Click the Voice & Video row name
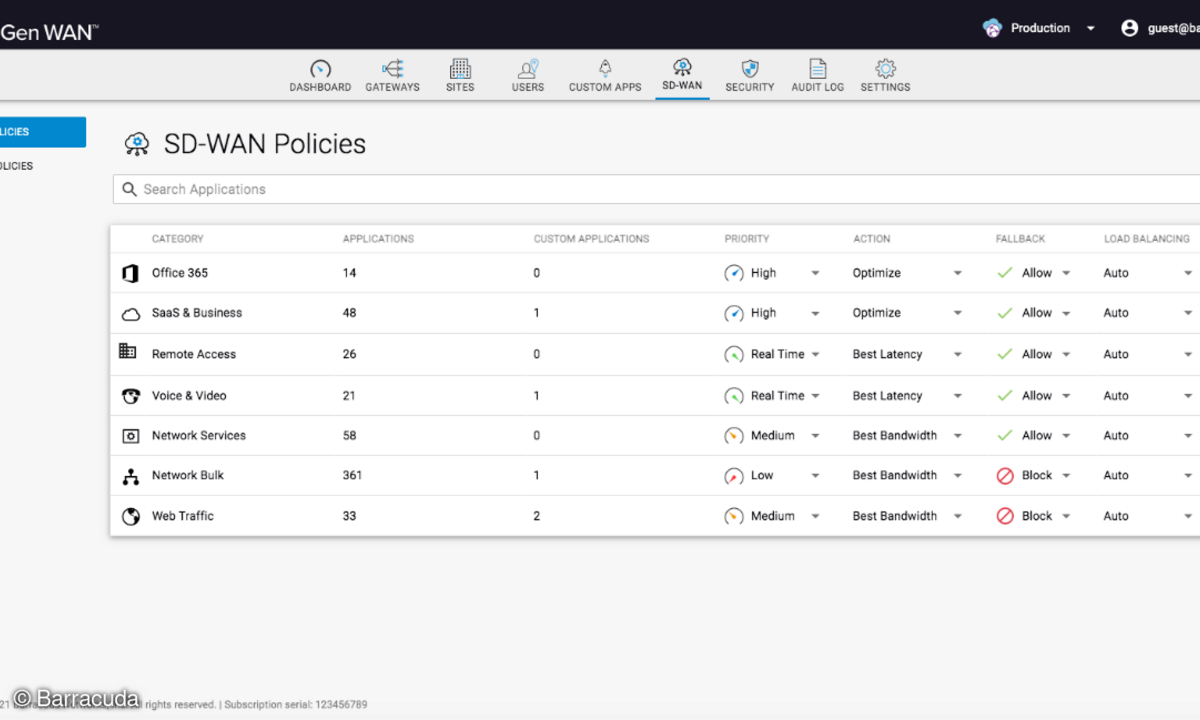1200x720 pixels. (x=189, y=396)
